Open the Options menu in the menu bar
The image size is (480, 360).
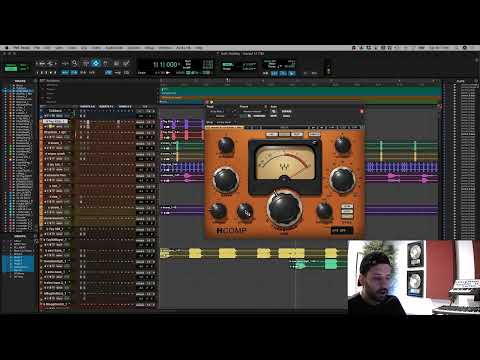134,48
